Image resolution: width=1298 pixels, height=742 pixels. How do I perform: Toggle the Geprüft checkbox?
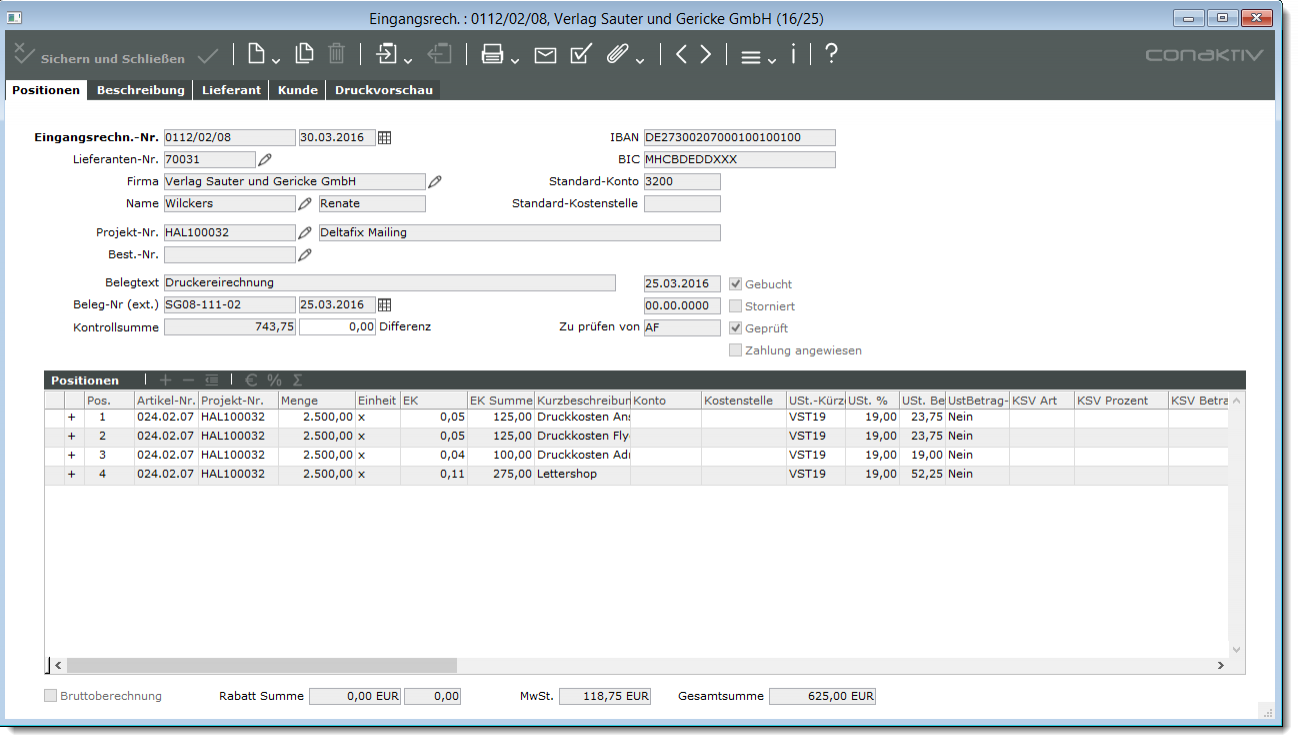tap(736, 328)
